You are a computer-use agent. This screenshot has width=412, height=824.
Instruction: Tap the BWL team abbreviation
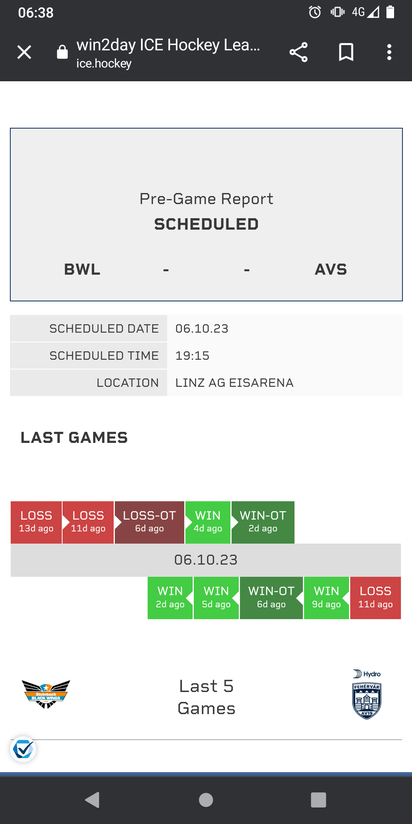tap(82, 270)
